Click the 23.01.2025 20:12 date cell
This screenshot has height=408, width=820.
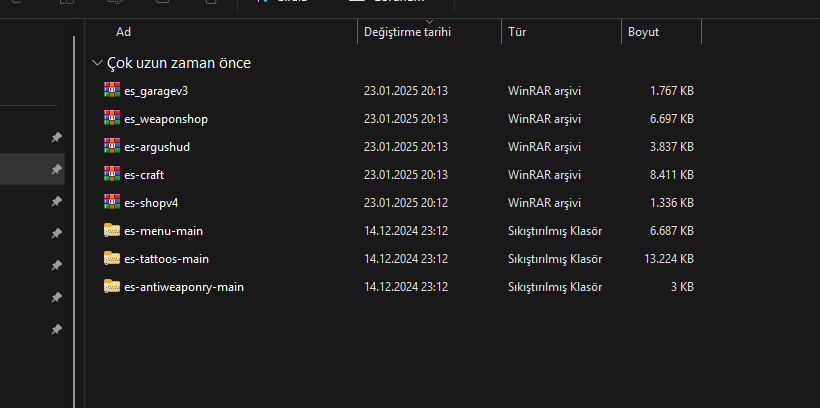pos(406,203)
